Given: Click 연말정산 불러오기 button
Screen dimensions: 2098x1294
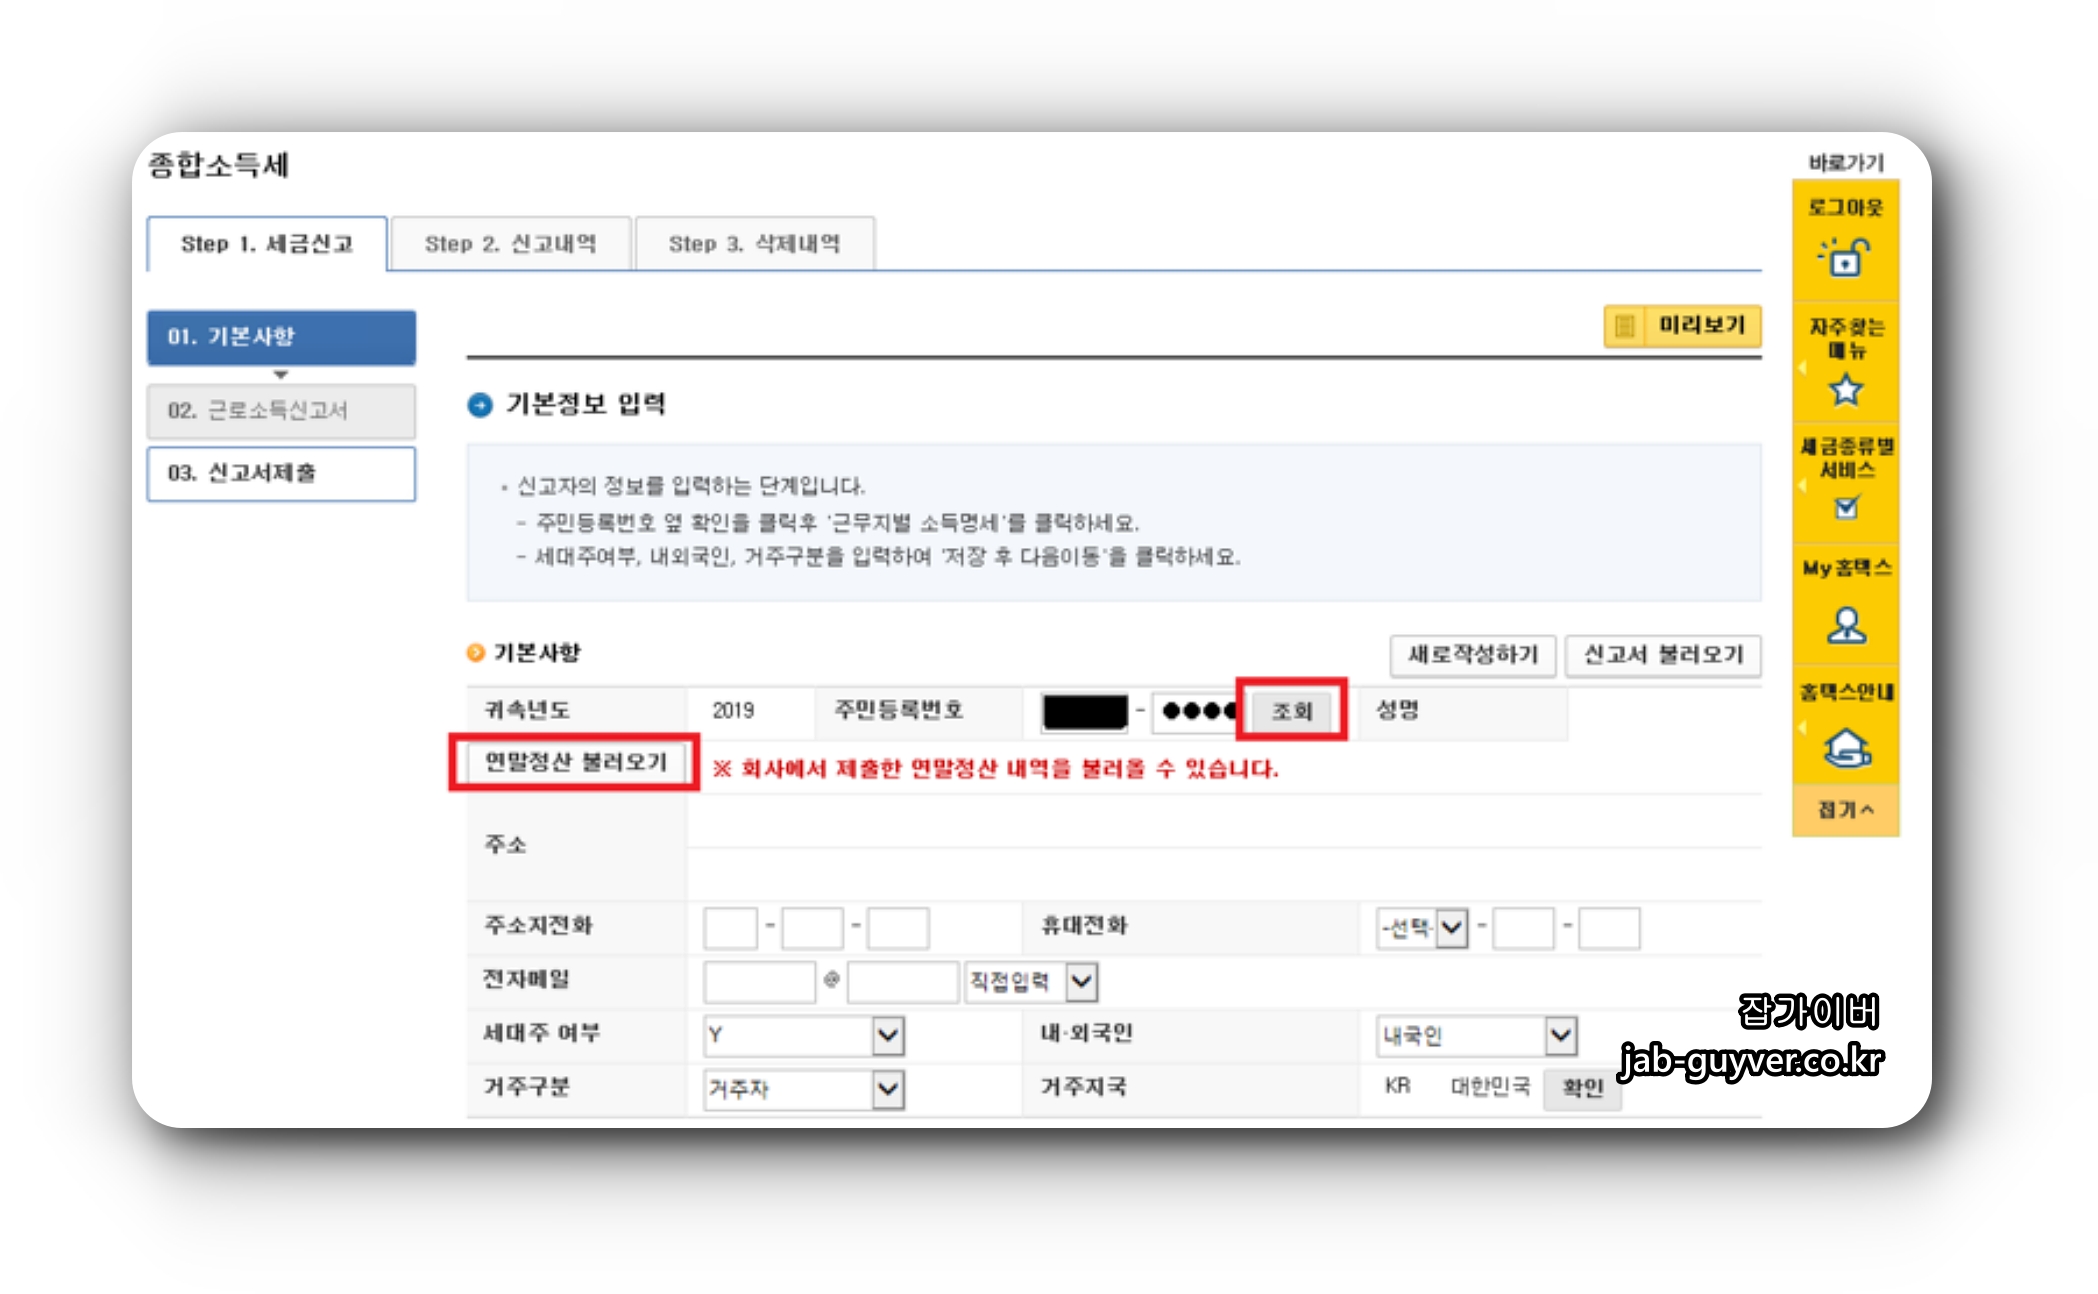Looking at the screenshot, I should click(x=575, y=763).
